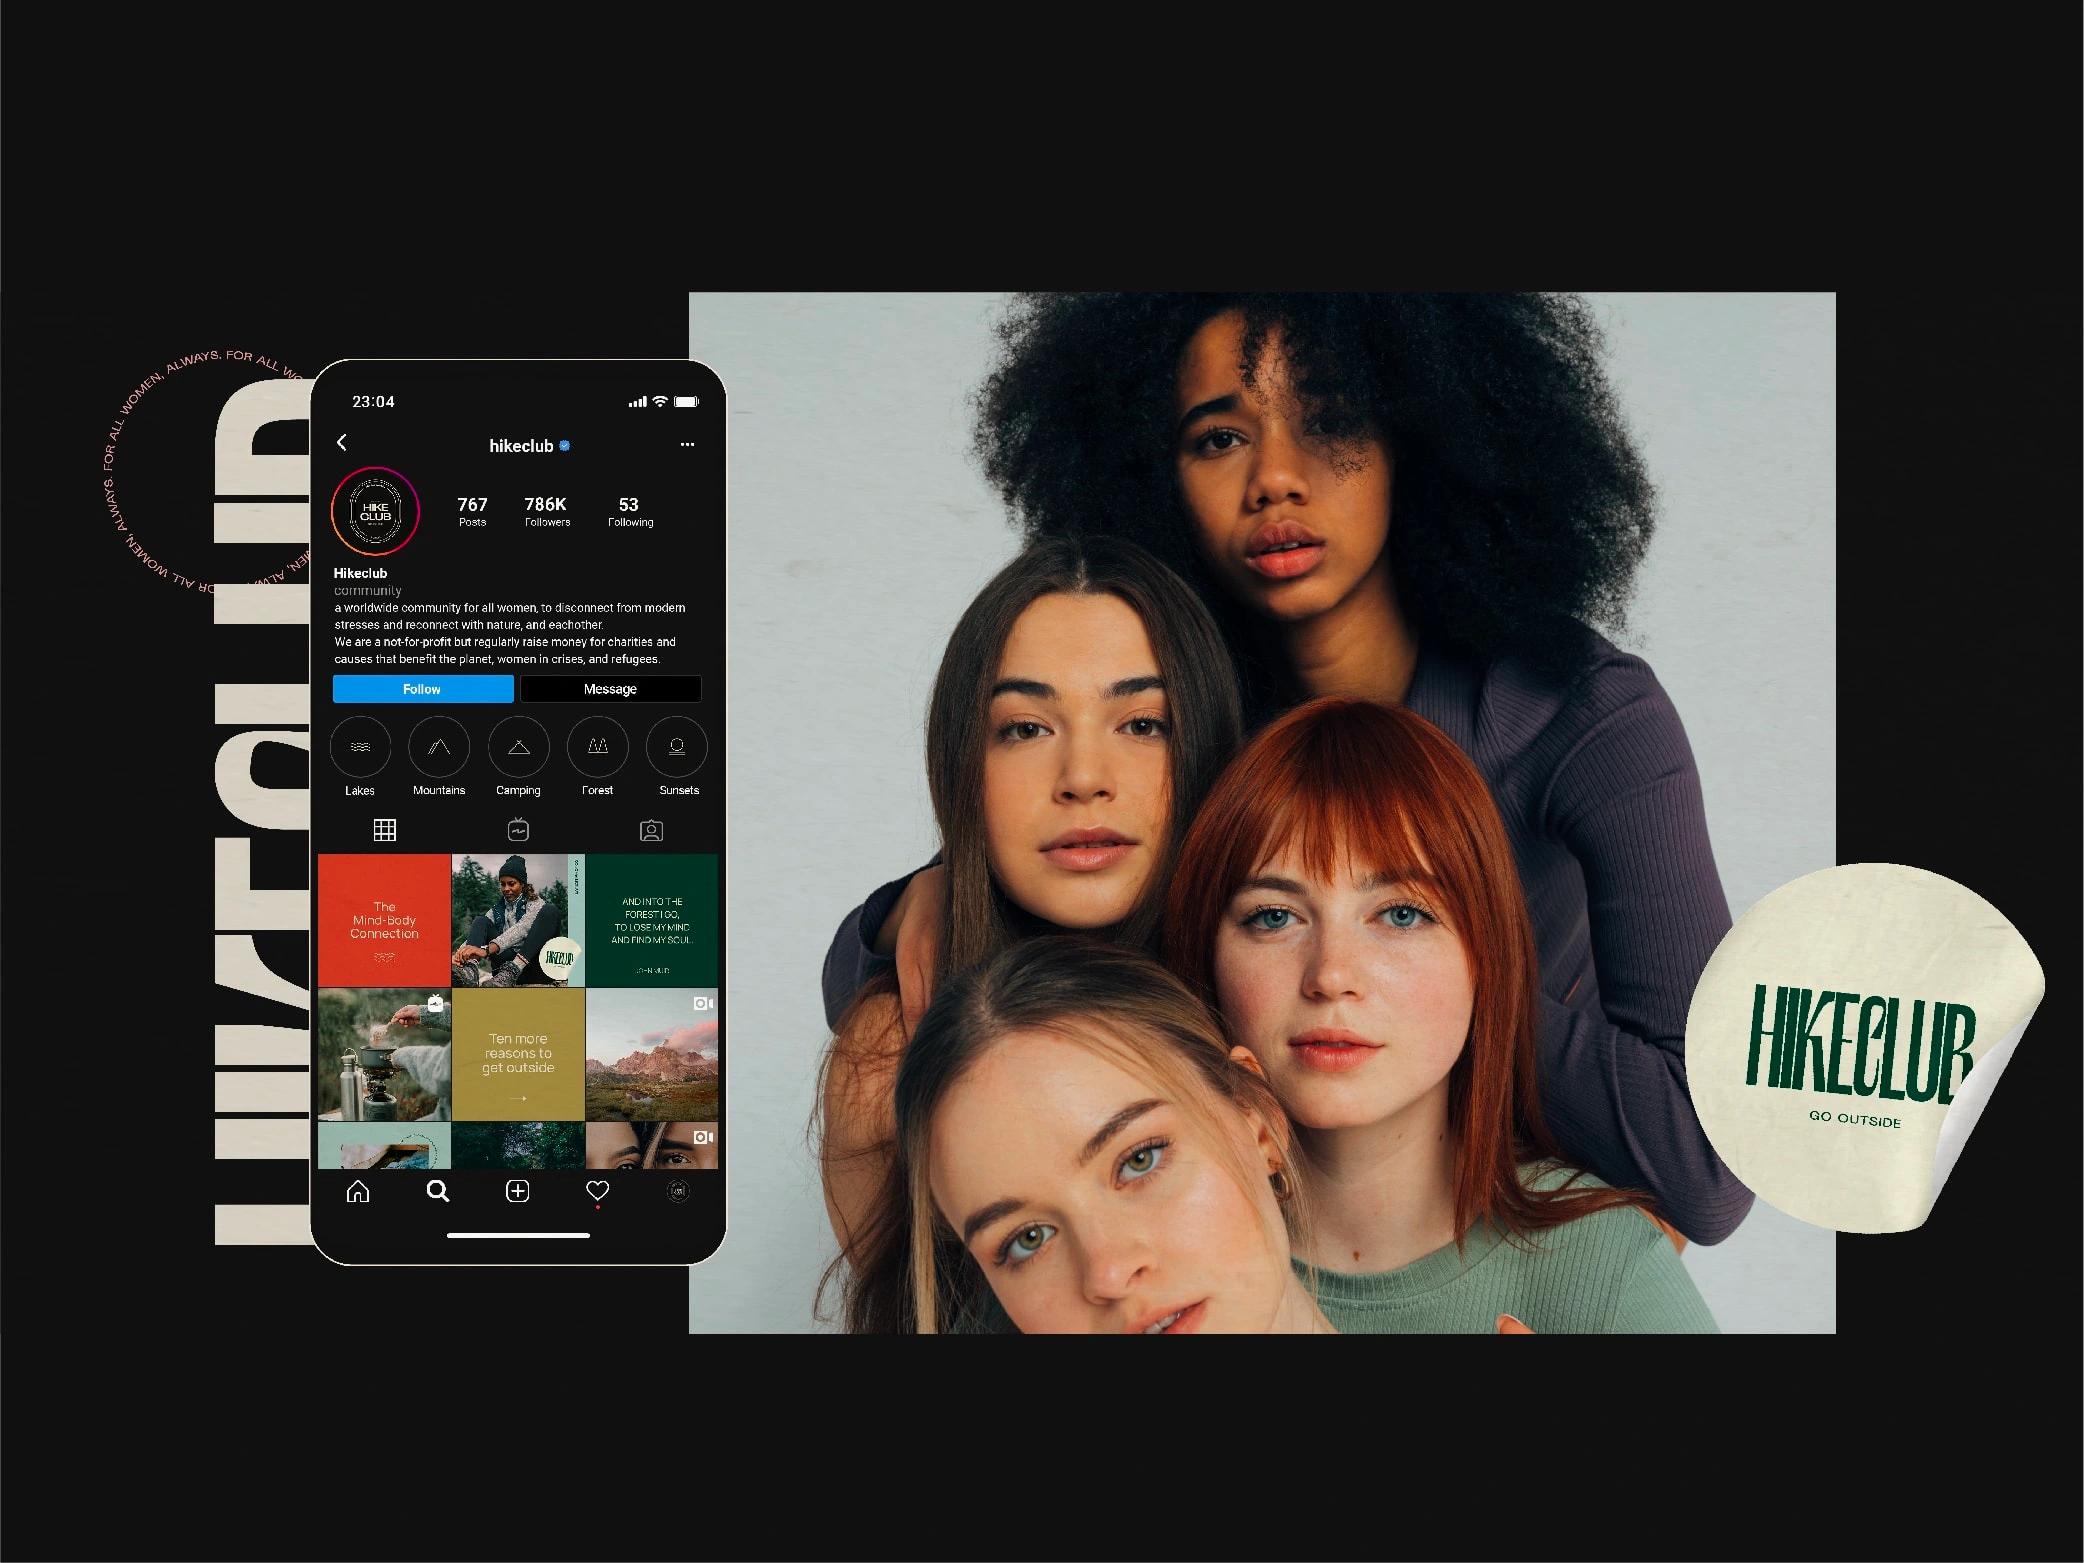This screenshot has height=1563, width=2084.
Task: Open the red Mind-Body Connection post
Action: pos(384,920)
